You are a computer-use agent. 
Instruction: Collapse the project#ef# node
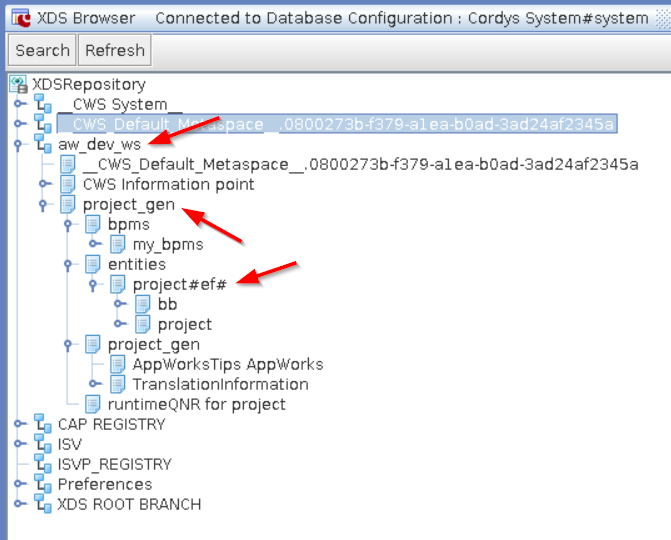tap(93, 285)
